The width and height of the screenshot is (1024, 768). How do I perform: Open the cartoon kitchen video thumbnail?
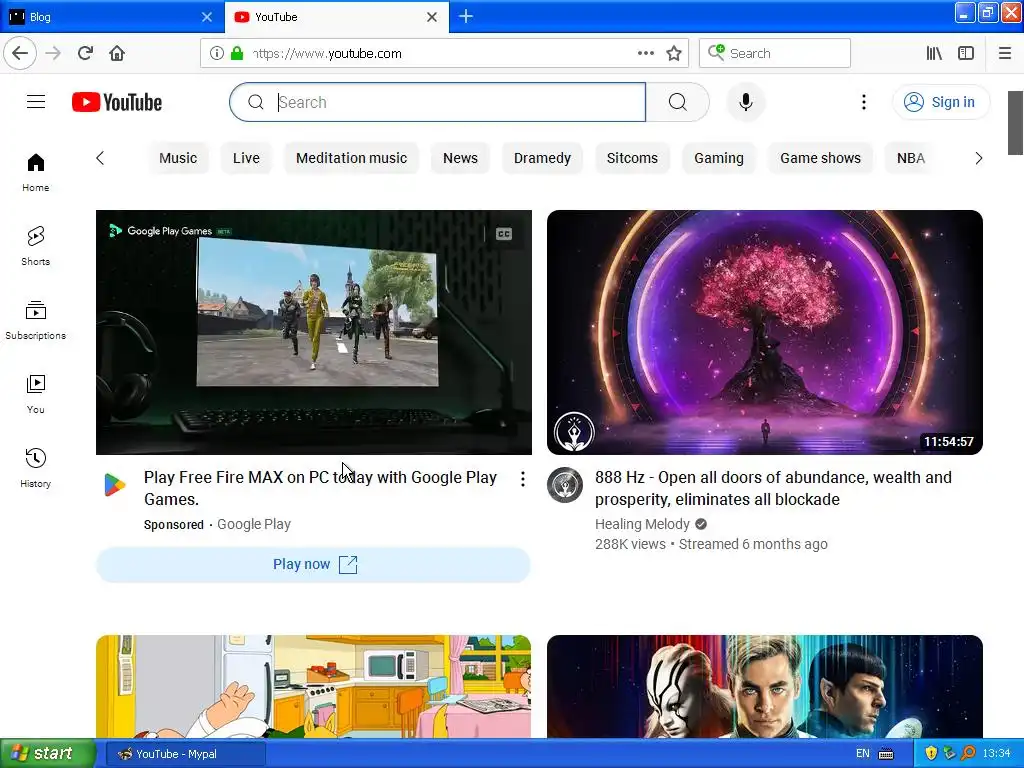[x=313, y=686]
